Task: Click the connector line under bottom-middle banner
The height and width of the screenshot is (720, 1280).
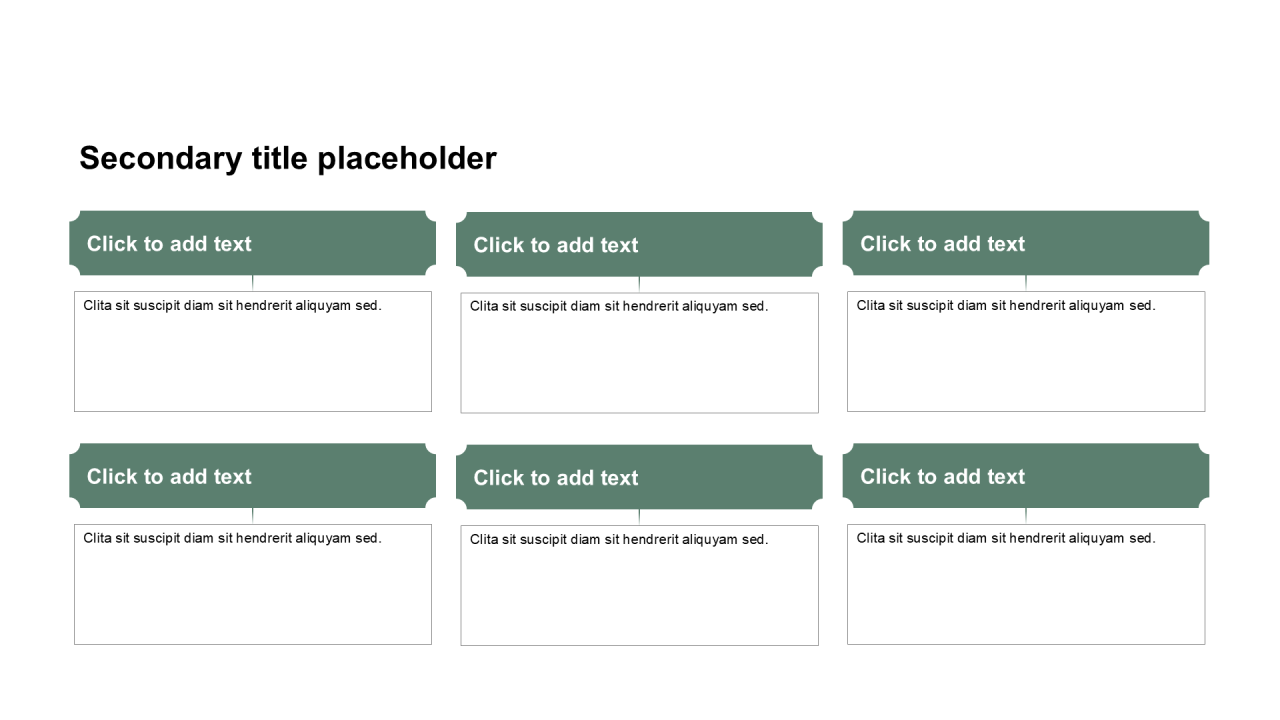Action: click(x=639, y=517)
